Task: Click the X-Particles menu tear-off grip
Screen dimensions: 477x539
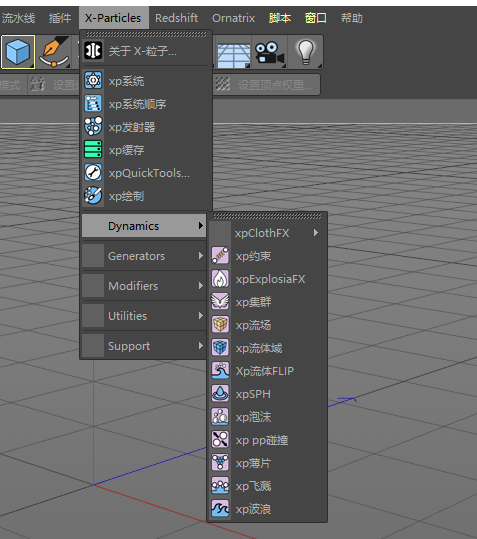Action: click(146, 34)
